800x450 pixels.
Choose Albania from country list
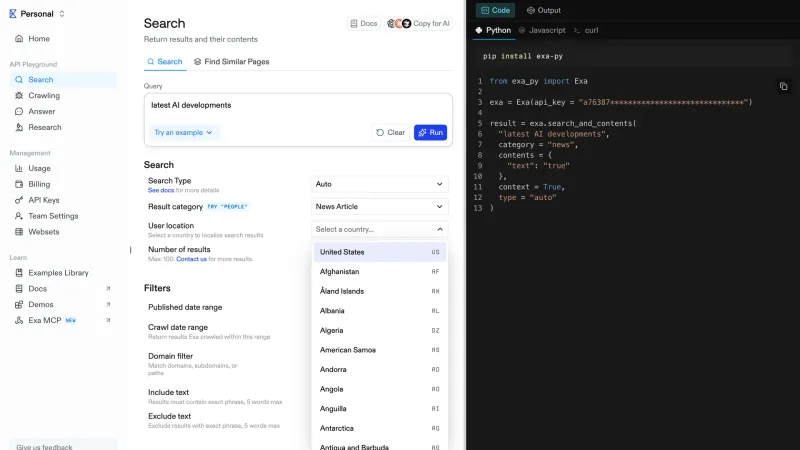click(380, 311)
